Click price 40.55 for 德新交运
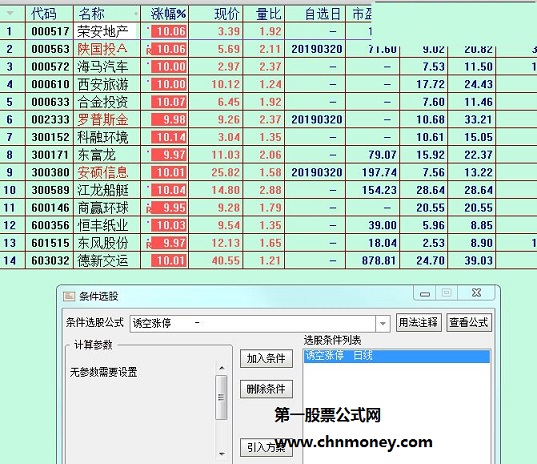Screen dimensions: 537x464 pyautogui.click(x=226, y=261)
